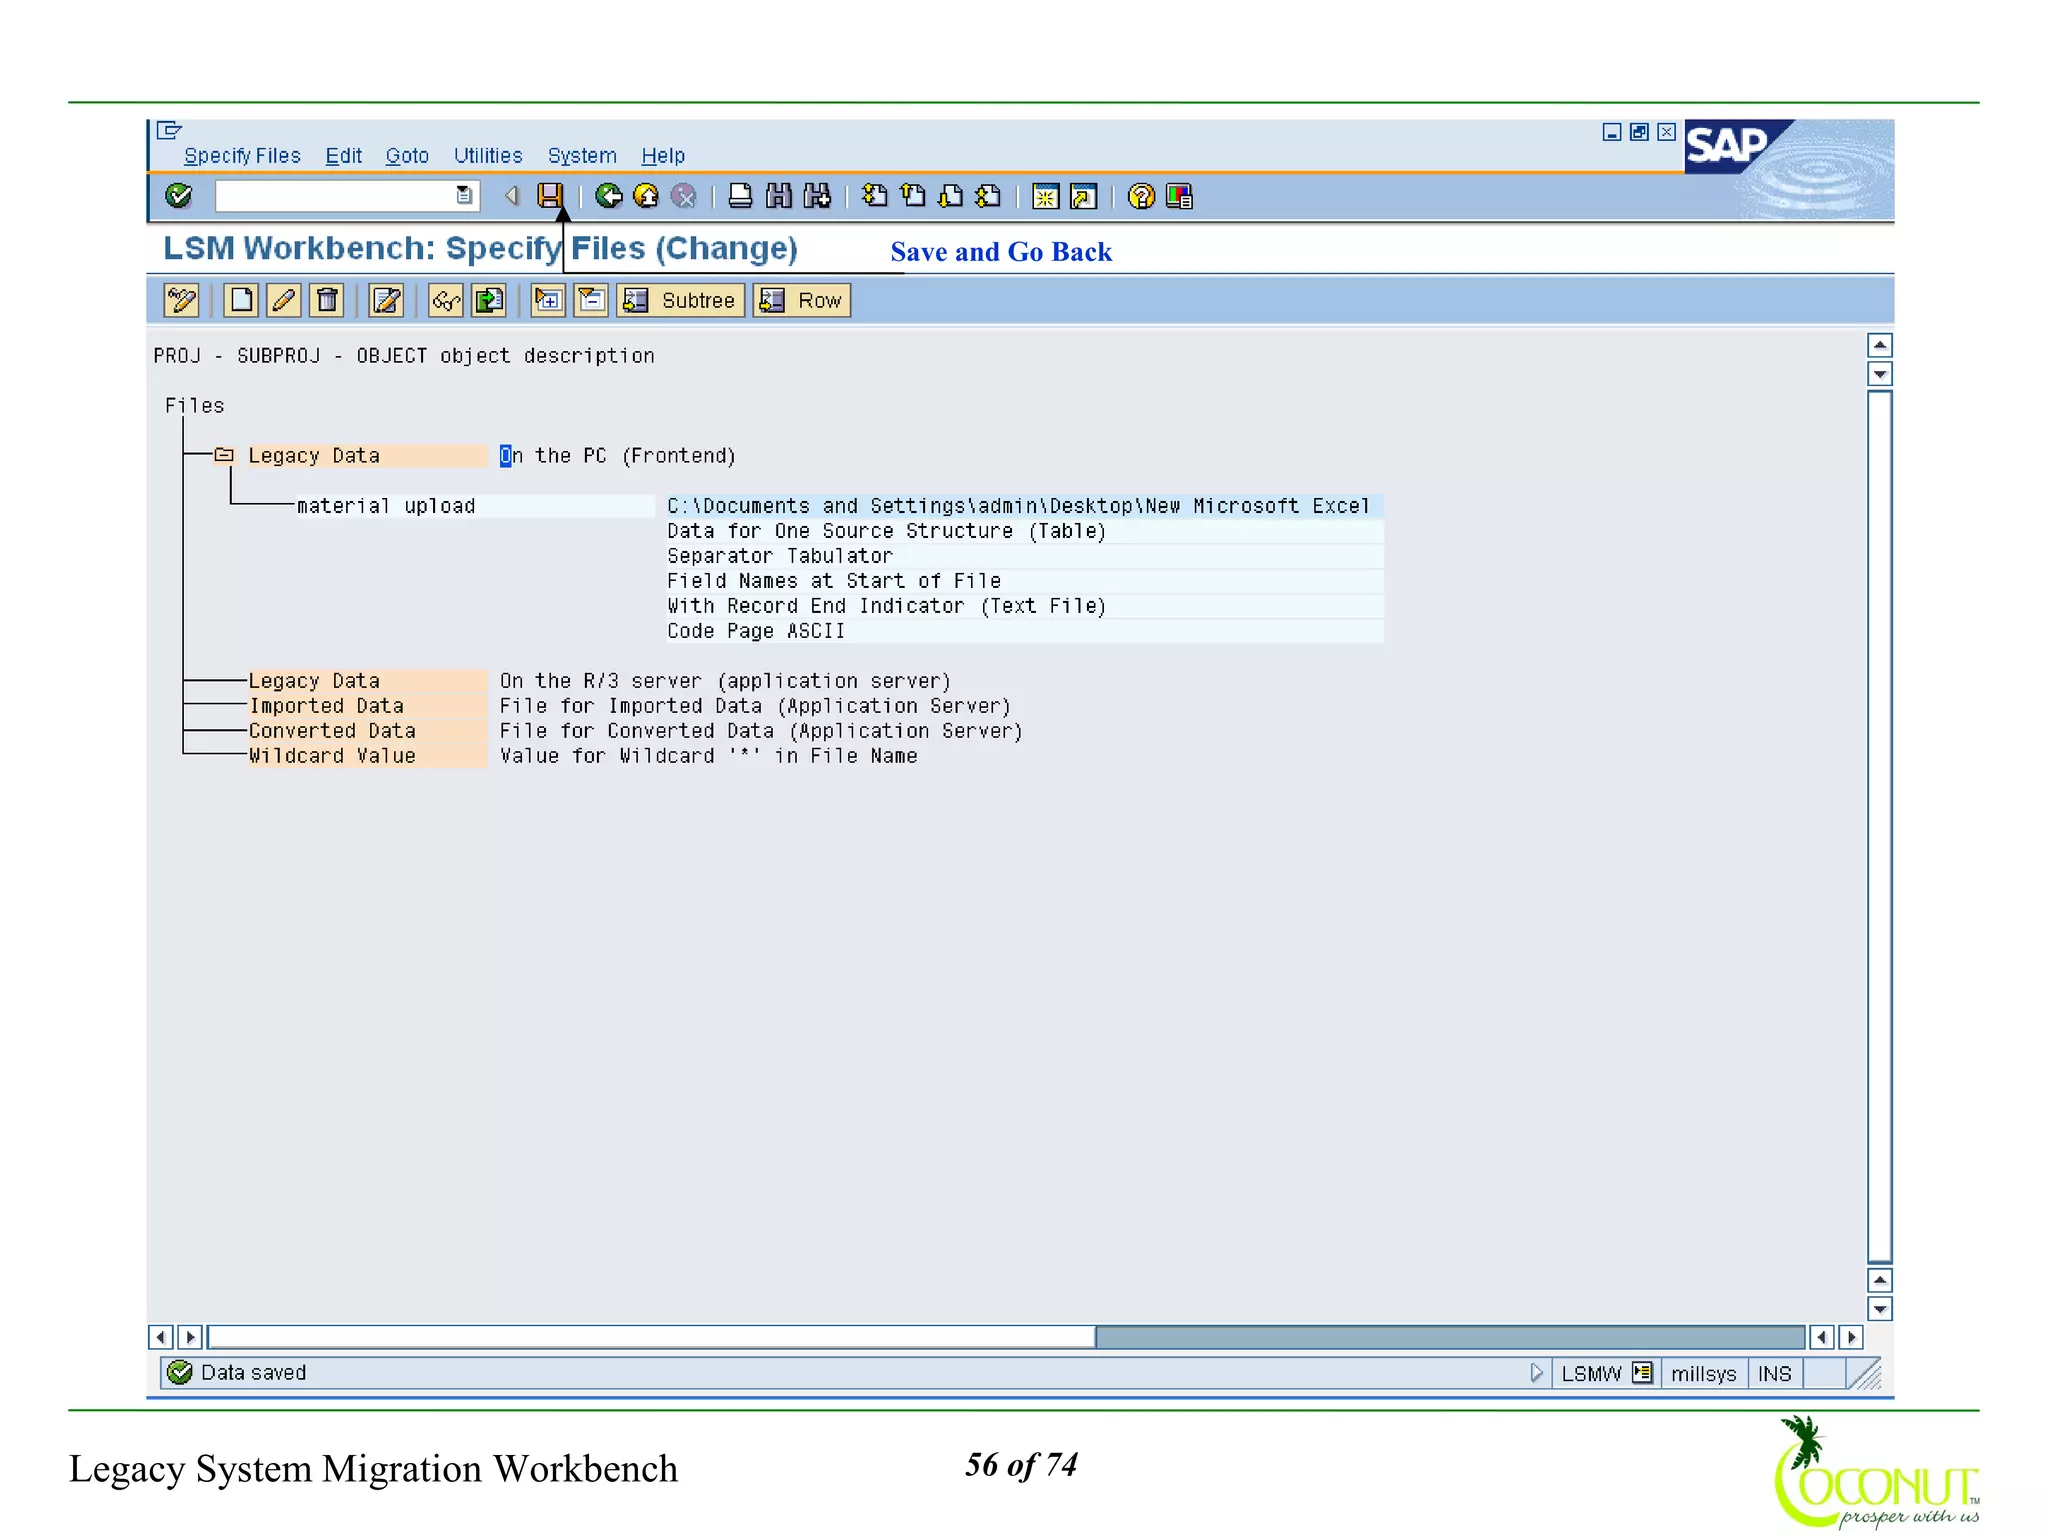Click the SAP window menu icon
Screen dimensions: 2048x1536
169,130
